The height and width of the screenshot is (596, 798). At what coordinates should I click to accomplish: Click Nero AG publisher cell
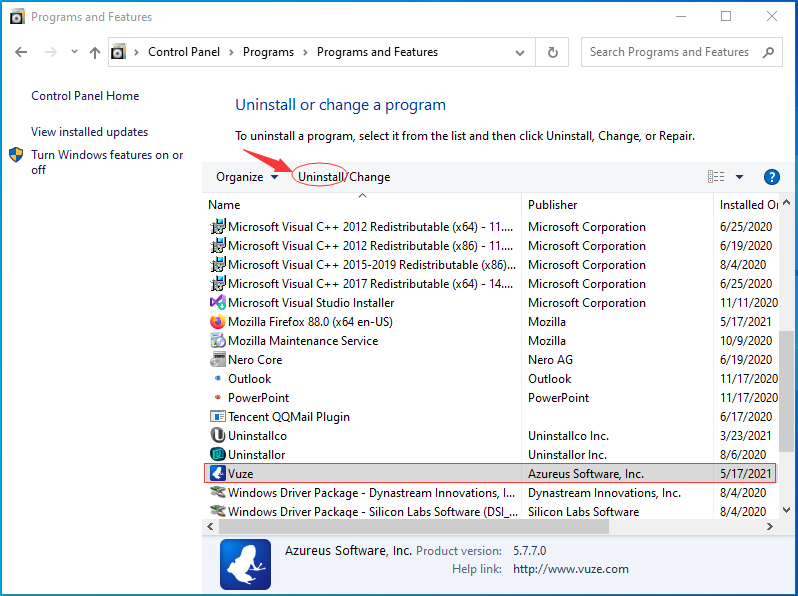pyautogui.click(x=550, y=359)
